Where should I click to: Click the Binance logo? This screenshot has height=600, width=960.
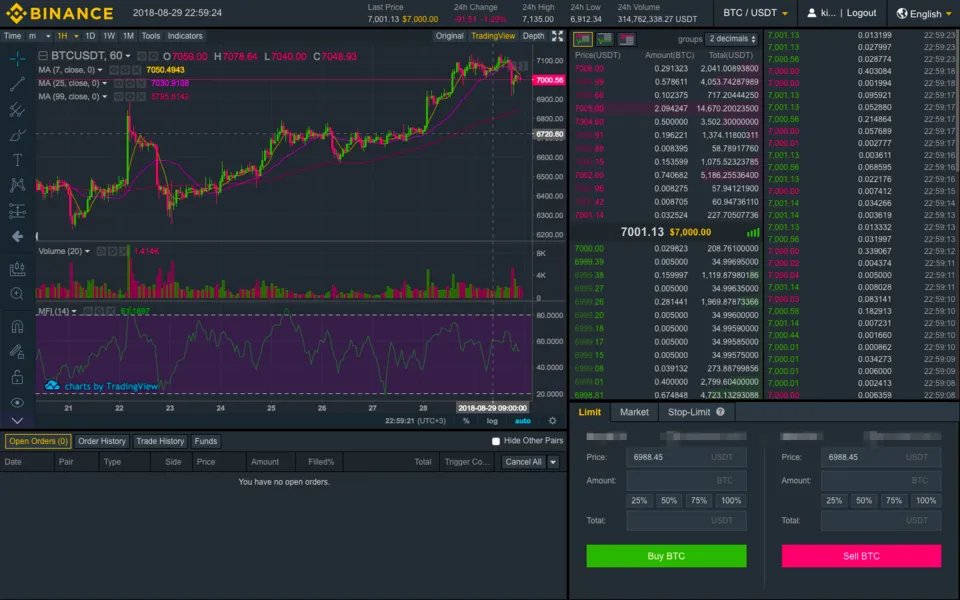click(60, 13)
